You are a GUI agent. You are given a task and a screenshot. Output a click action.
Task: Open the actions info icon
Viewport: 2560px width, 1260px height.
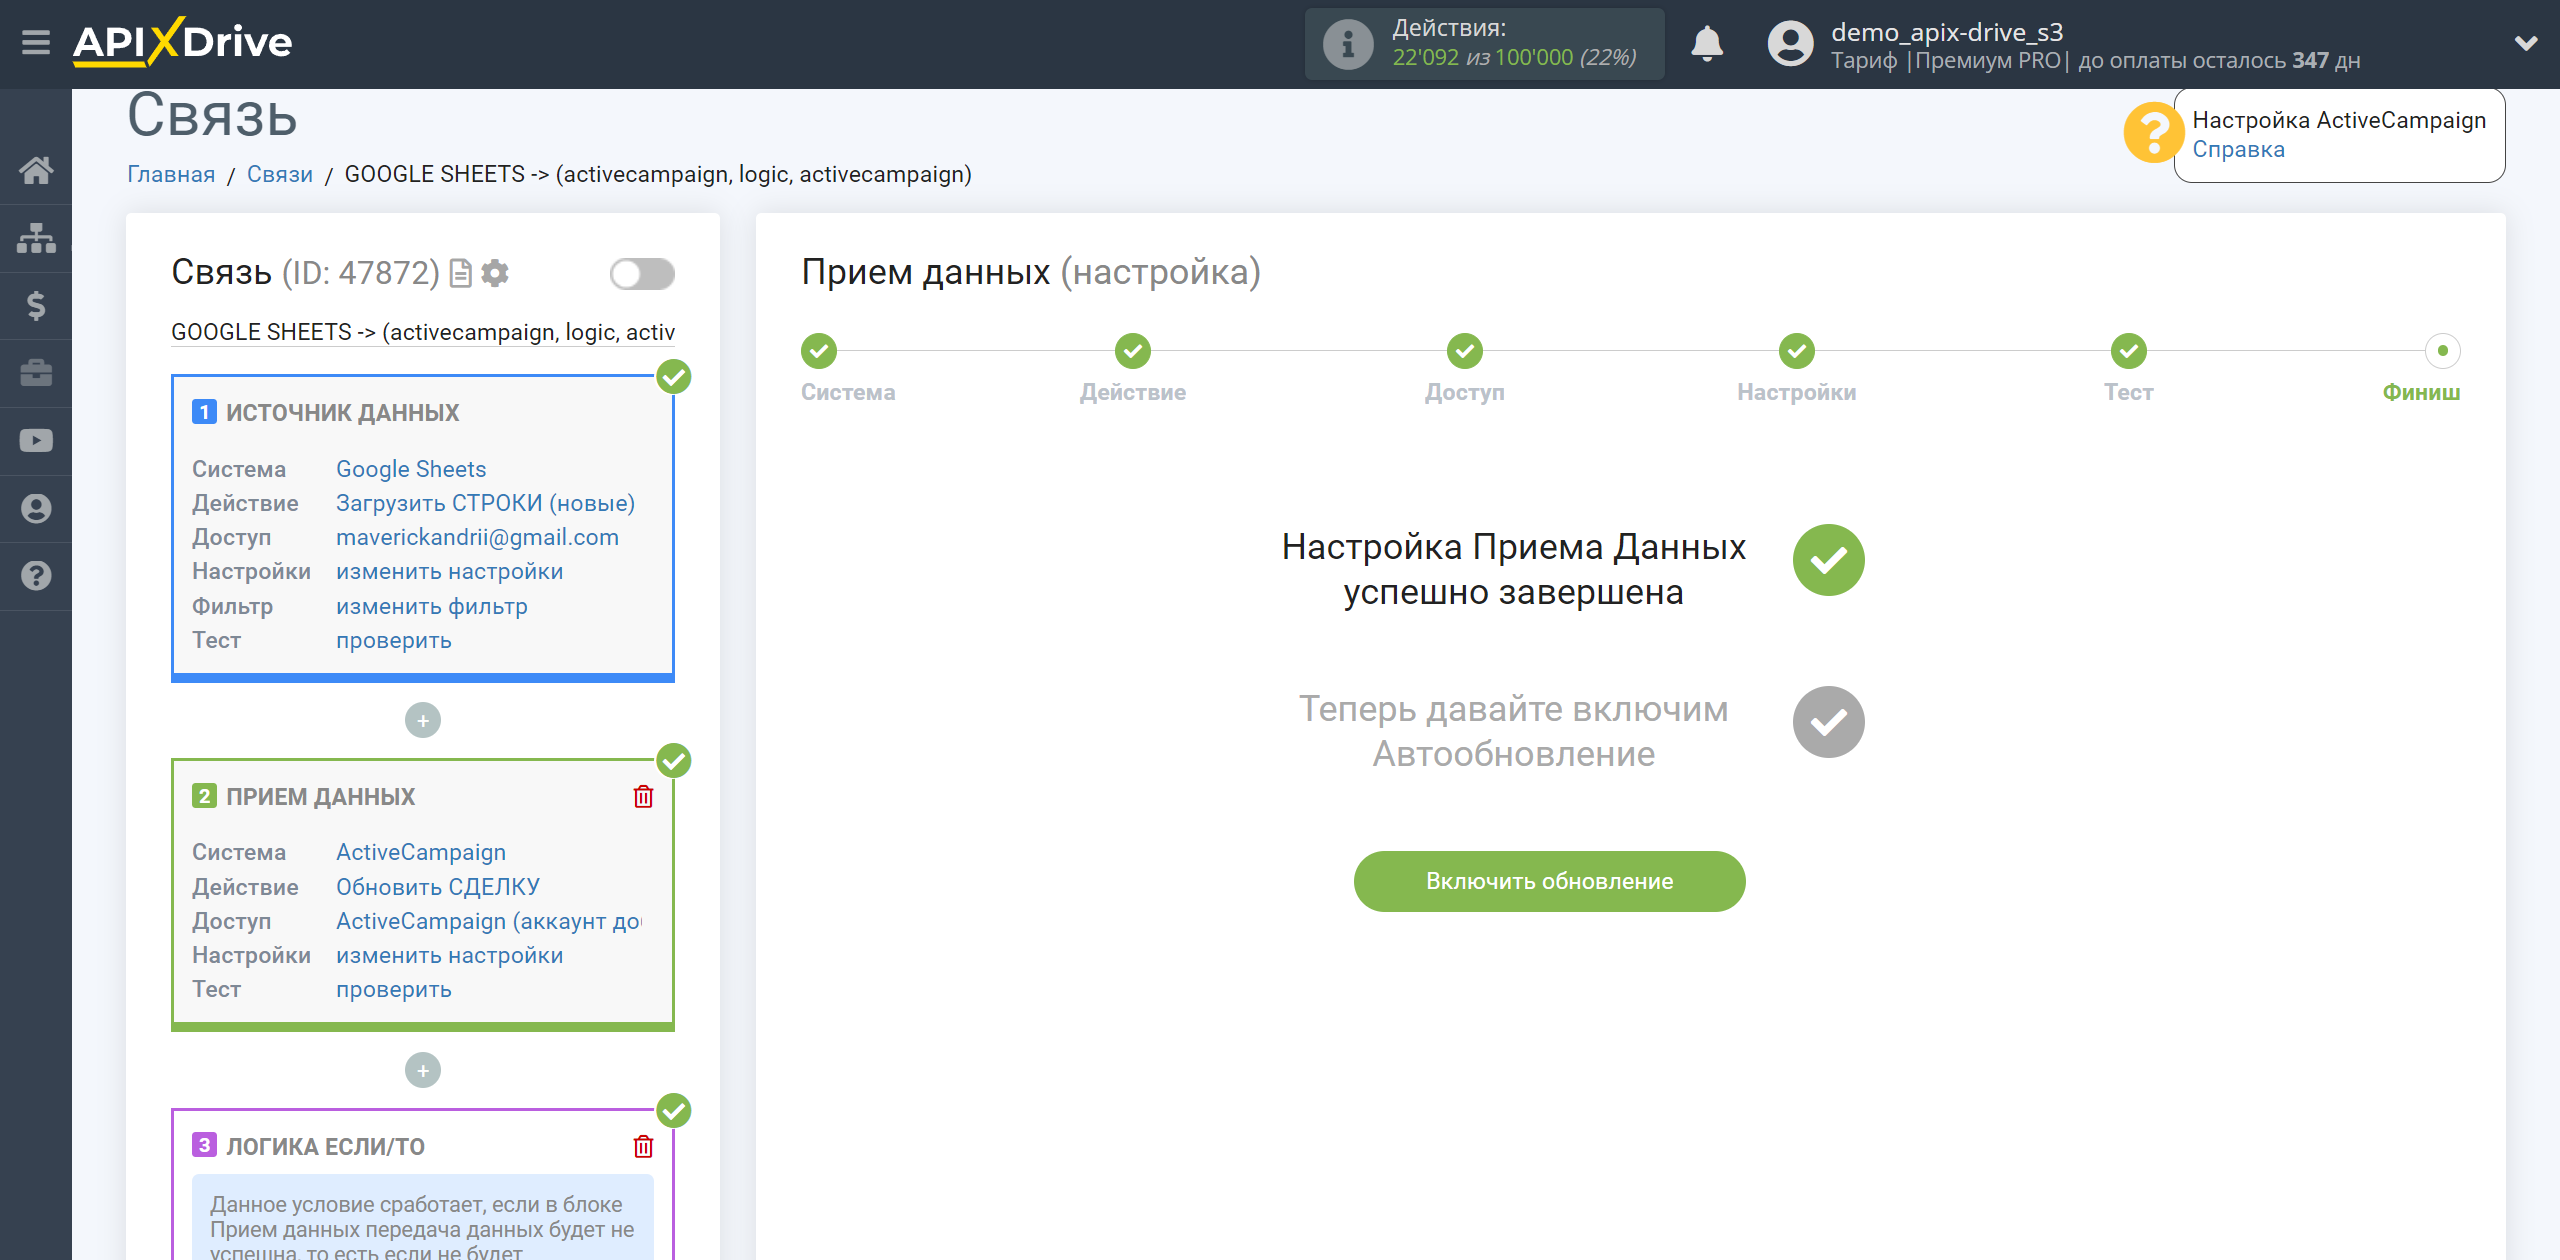tap(1347, 44)
